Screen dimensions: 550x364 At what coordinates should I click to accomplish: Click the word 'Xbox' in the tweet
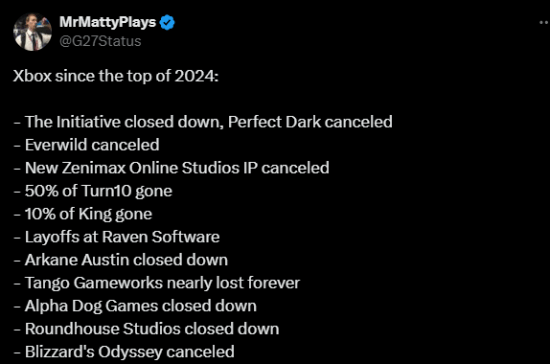32,76
